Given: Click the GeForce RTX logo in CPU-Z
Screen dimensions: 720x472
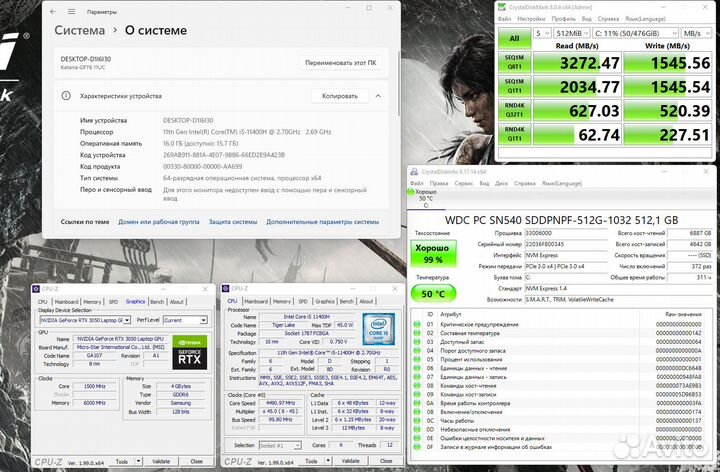Looking at the screenshot, I should click(x=190, y=352).
